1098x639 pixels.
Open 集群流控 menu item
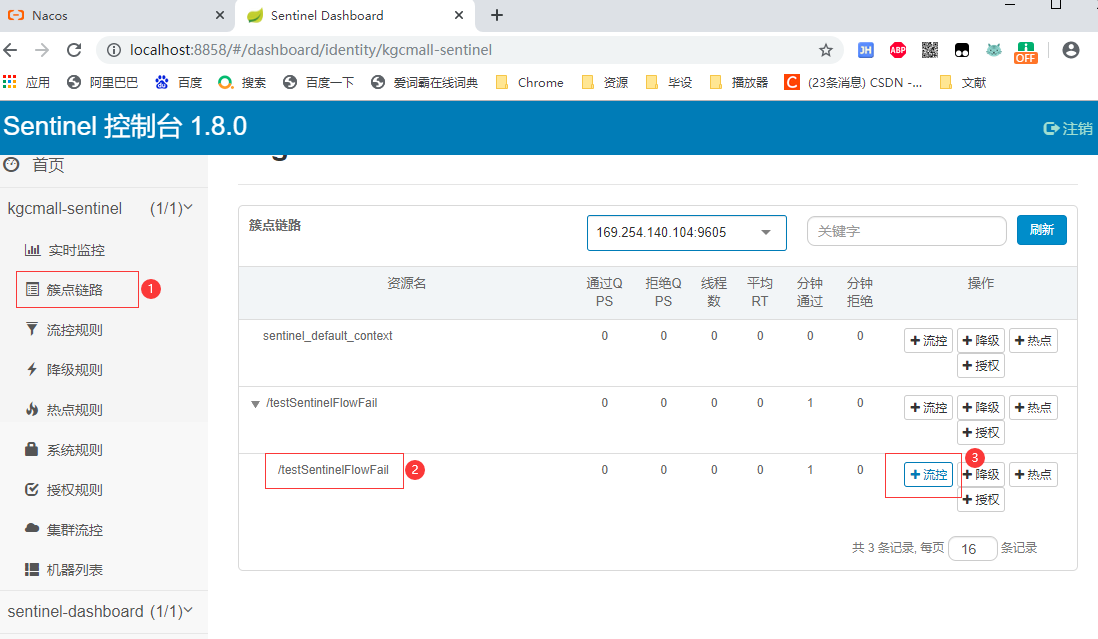pyautogui.click(x=64, y=530)
